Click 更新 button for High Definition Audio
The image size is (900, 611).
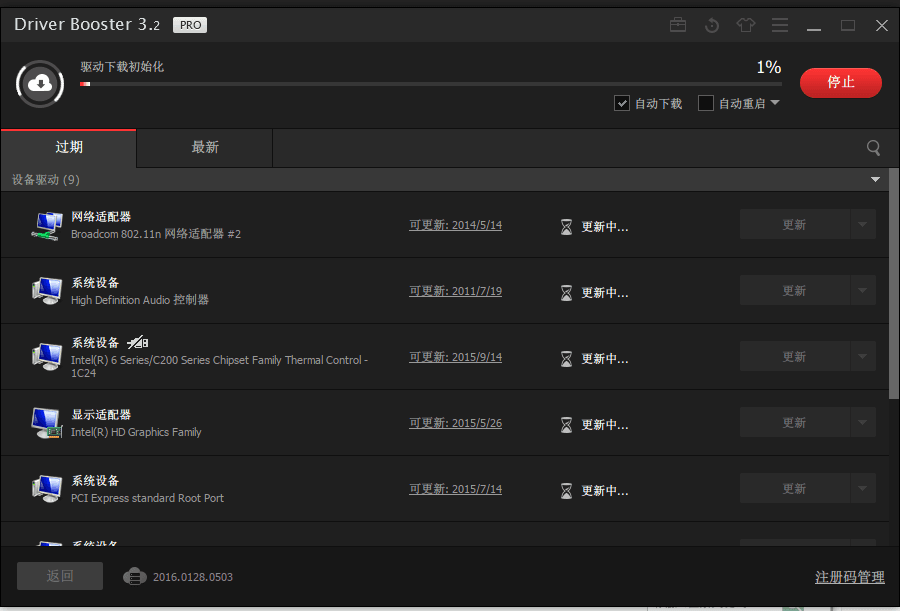794,291
